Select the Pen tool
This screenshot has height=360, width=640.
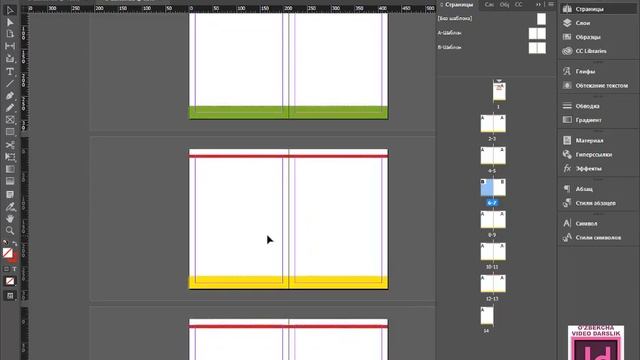click(10, 96)
